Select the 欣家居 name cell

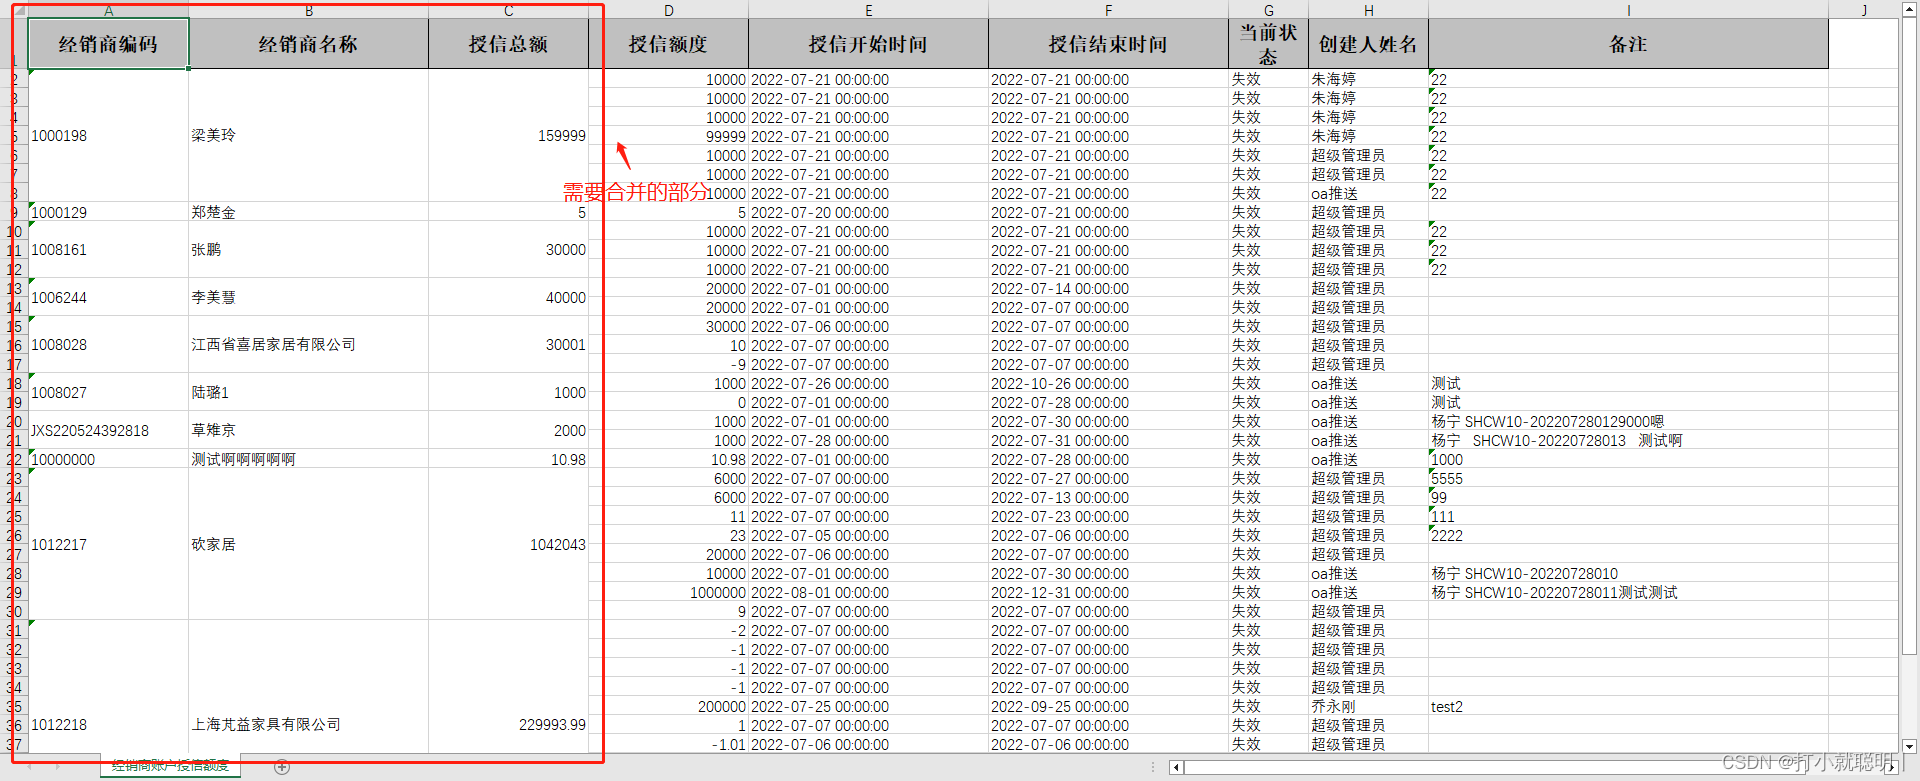[x=308, y=545]
